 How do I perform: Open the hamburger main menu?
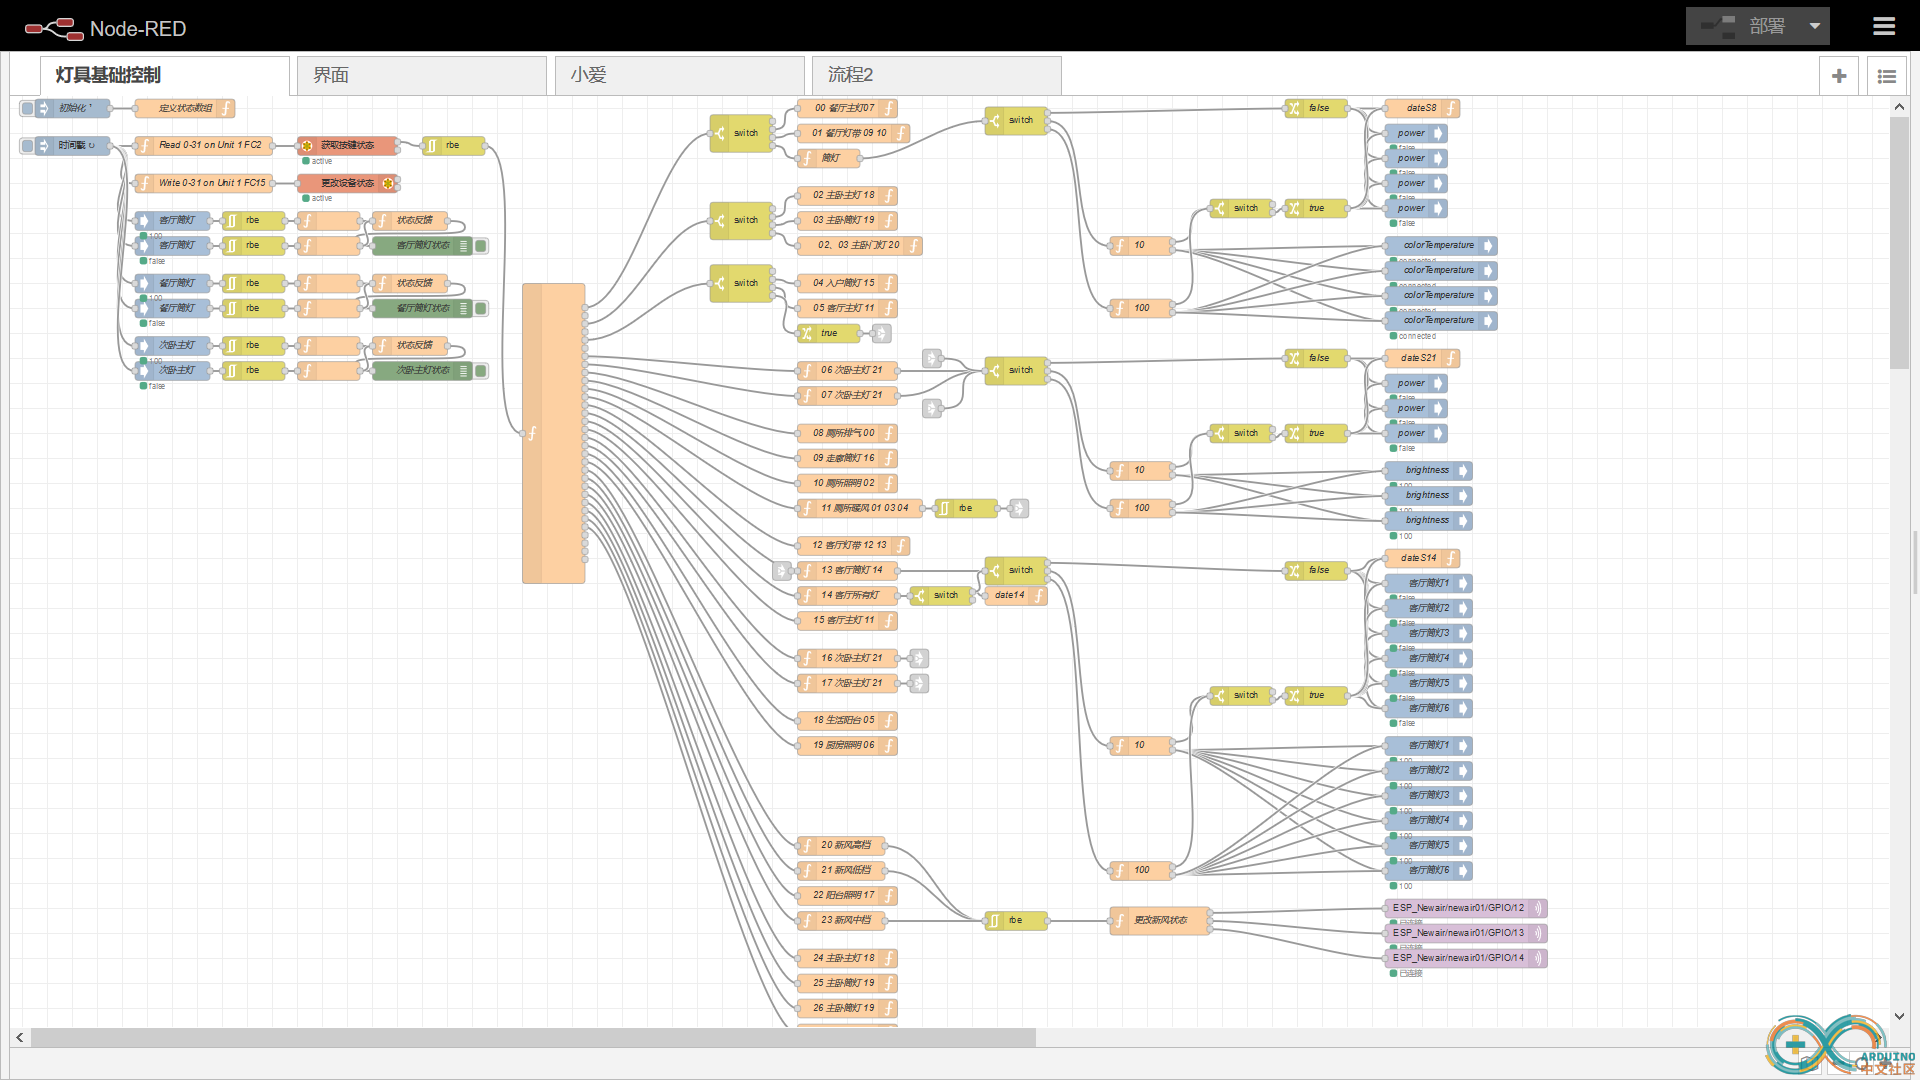tap(1884, 27)
